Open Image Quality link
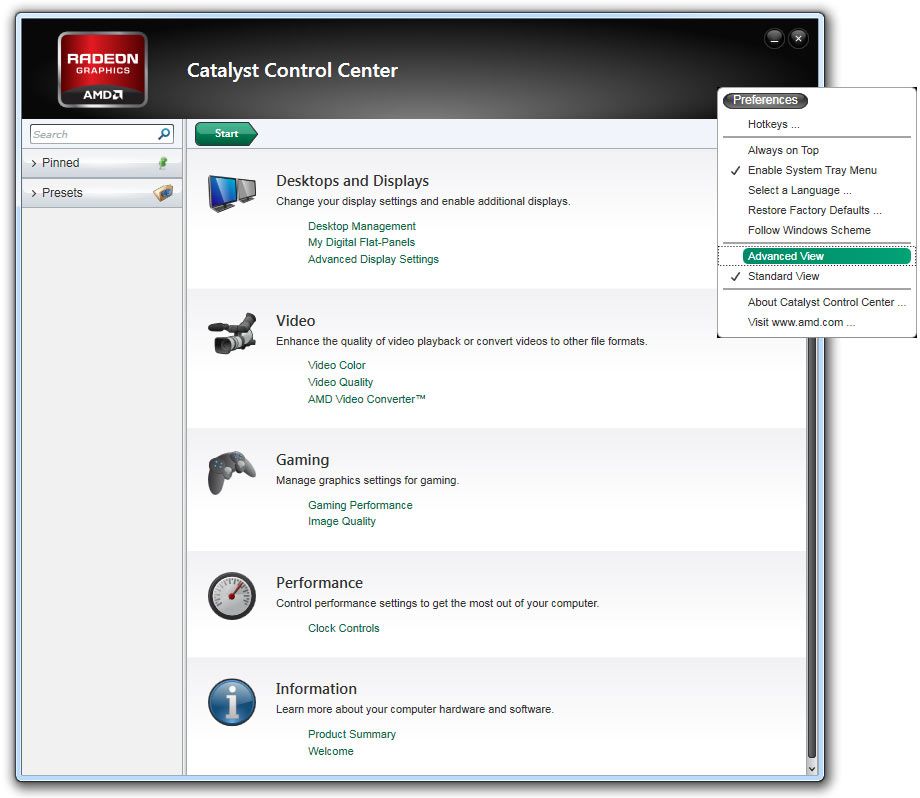 pos(341,522)
